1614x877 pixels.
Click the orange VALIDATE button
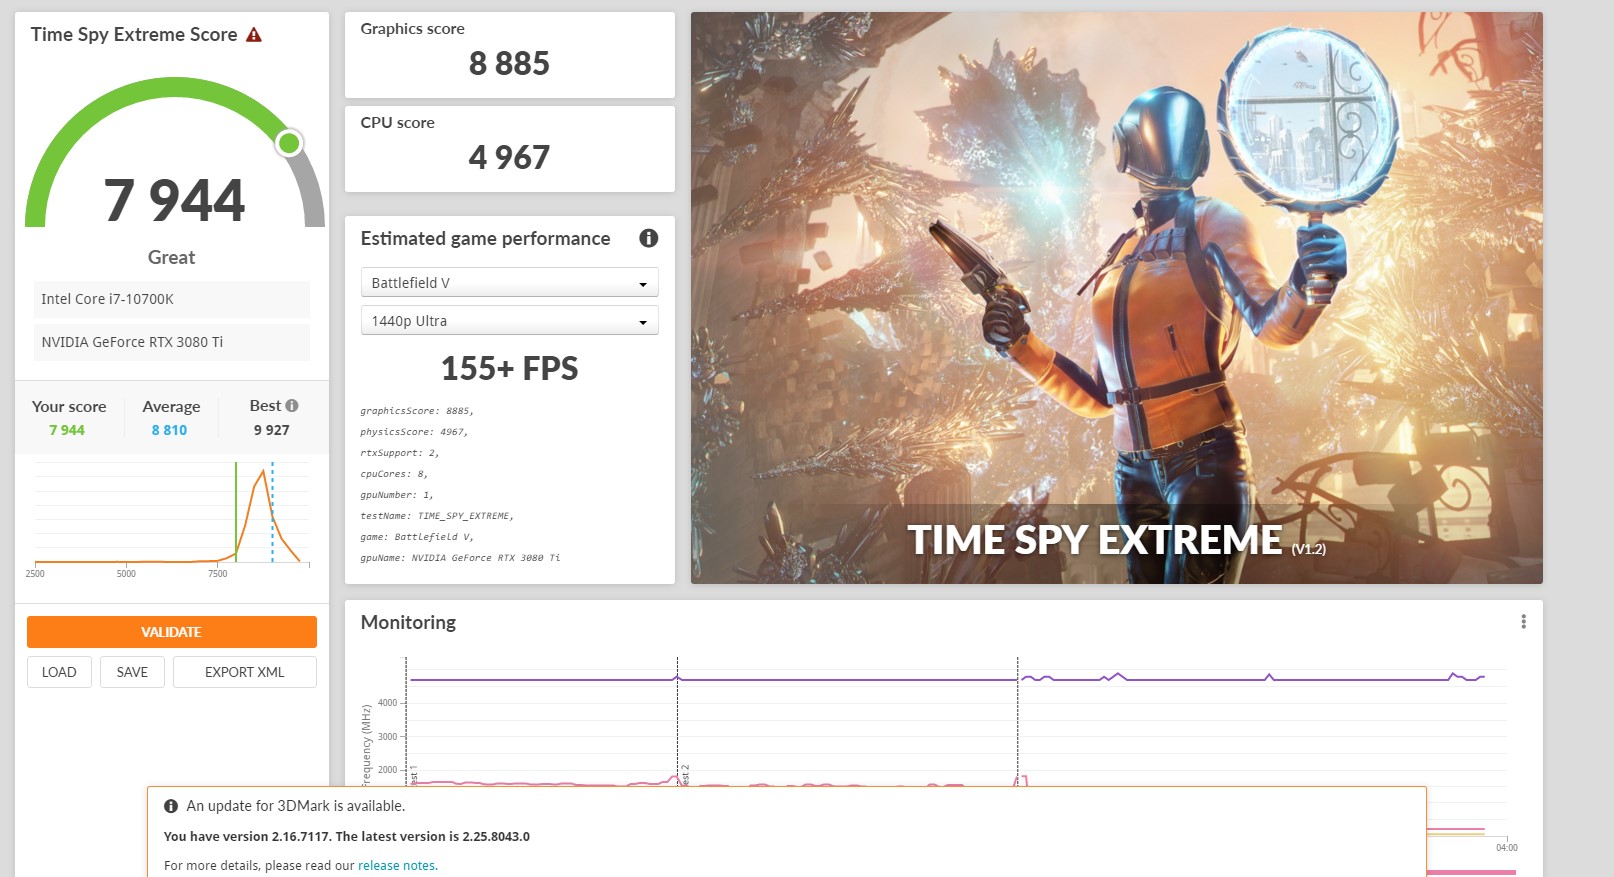tap(172, 632)
